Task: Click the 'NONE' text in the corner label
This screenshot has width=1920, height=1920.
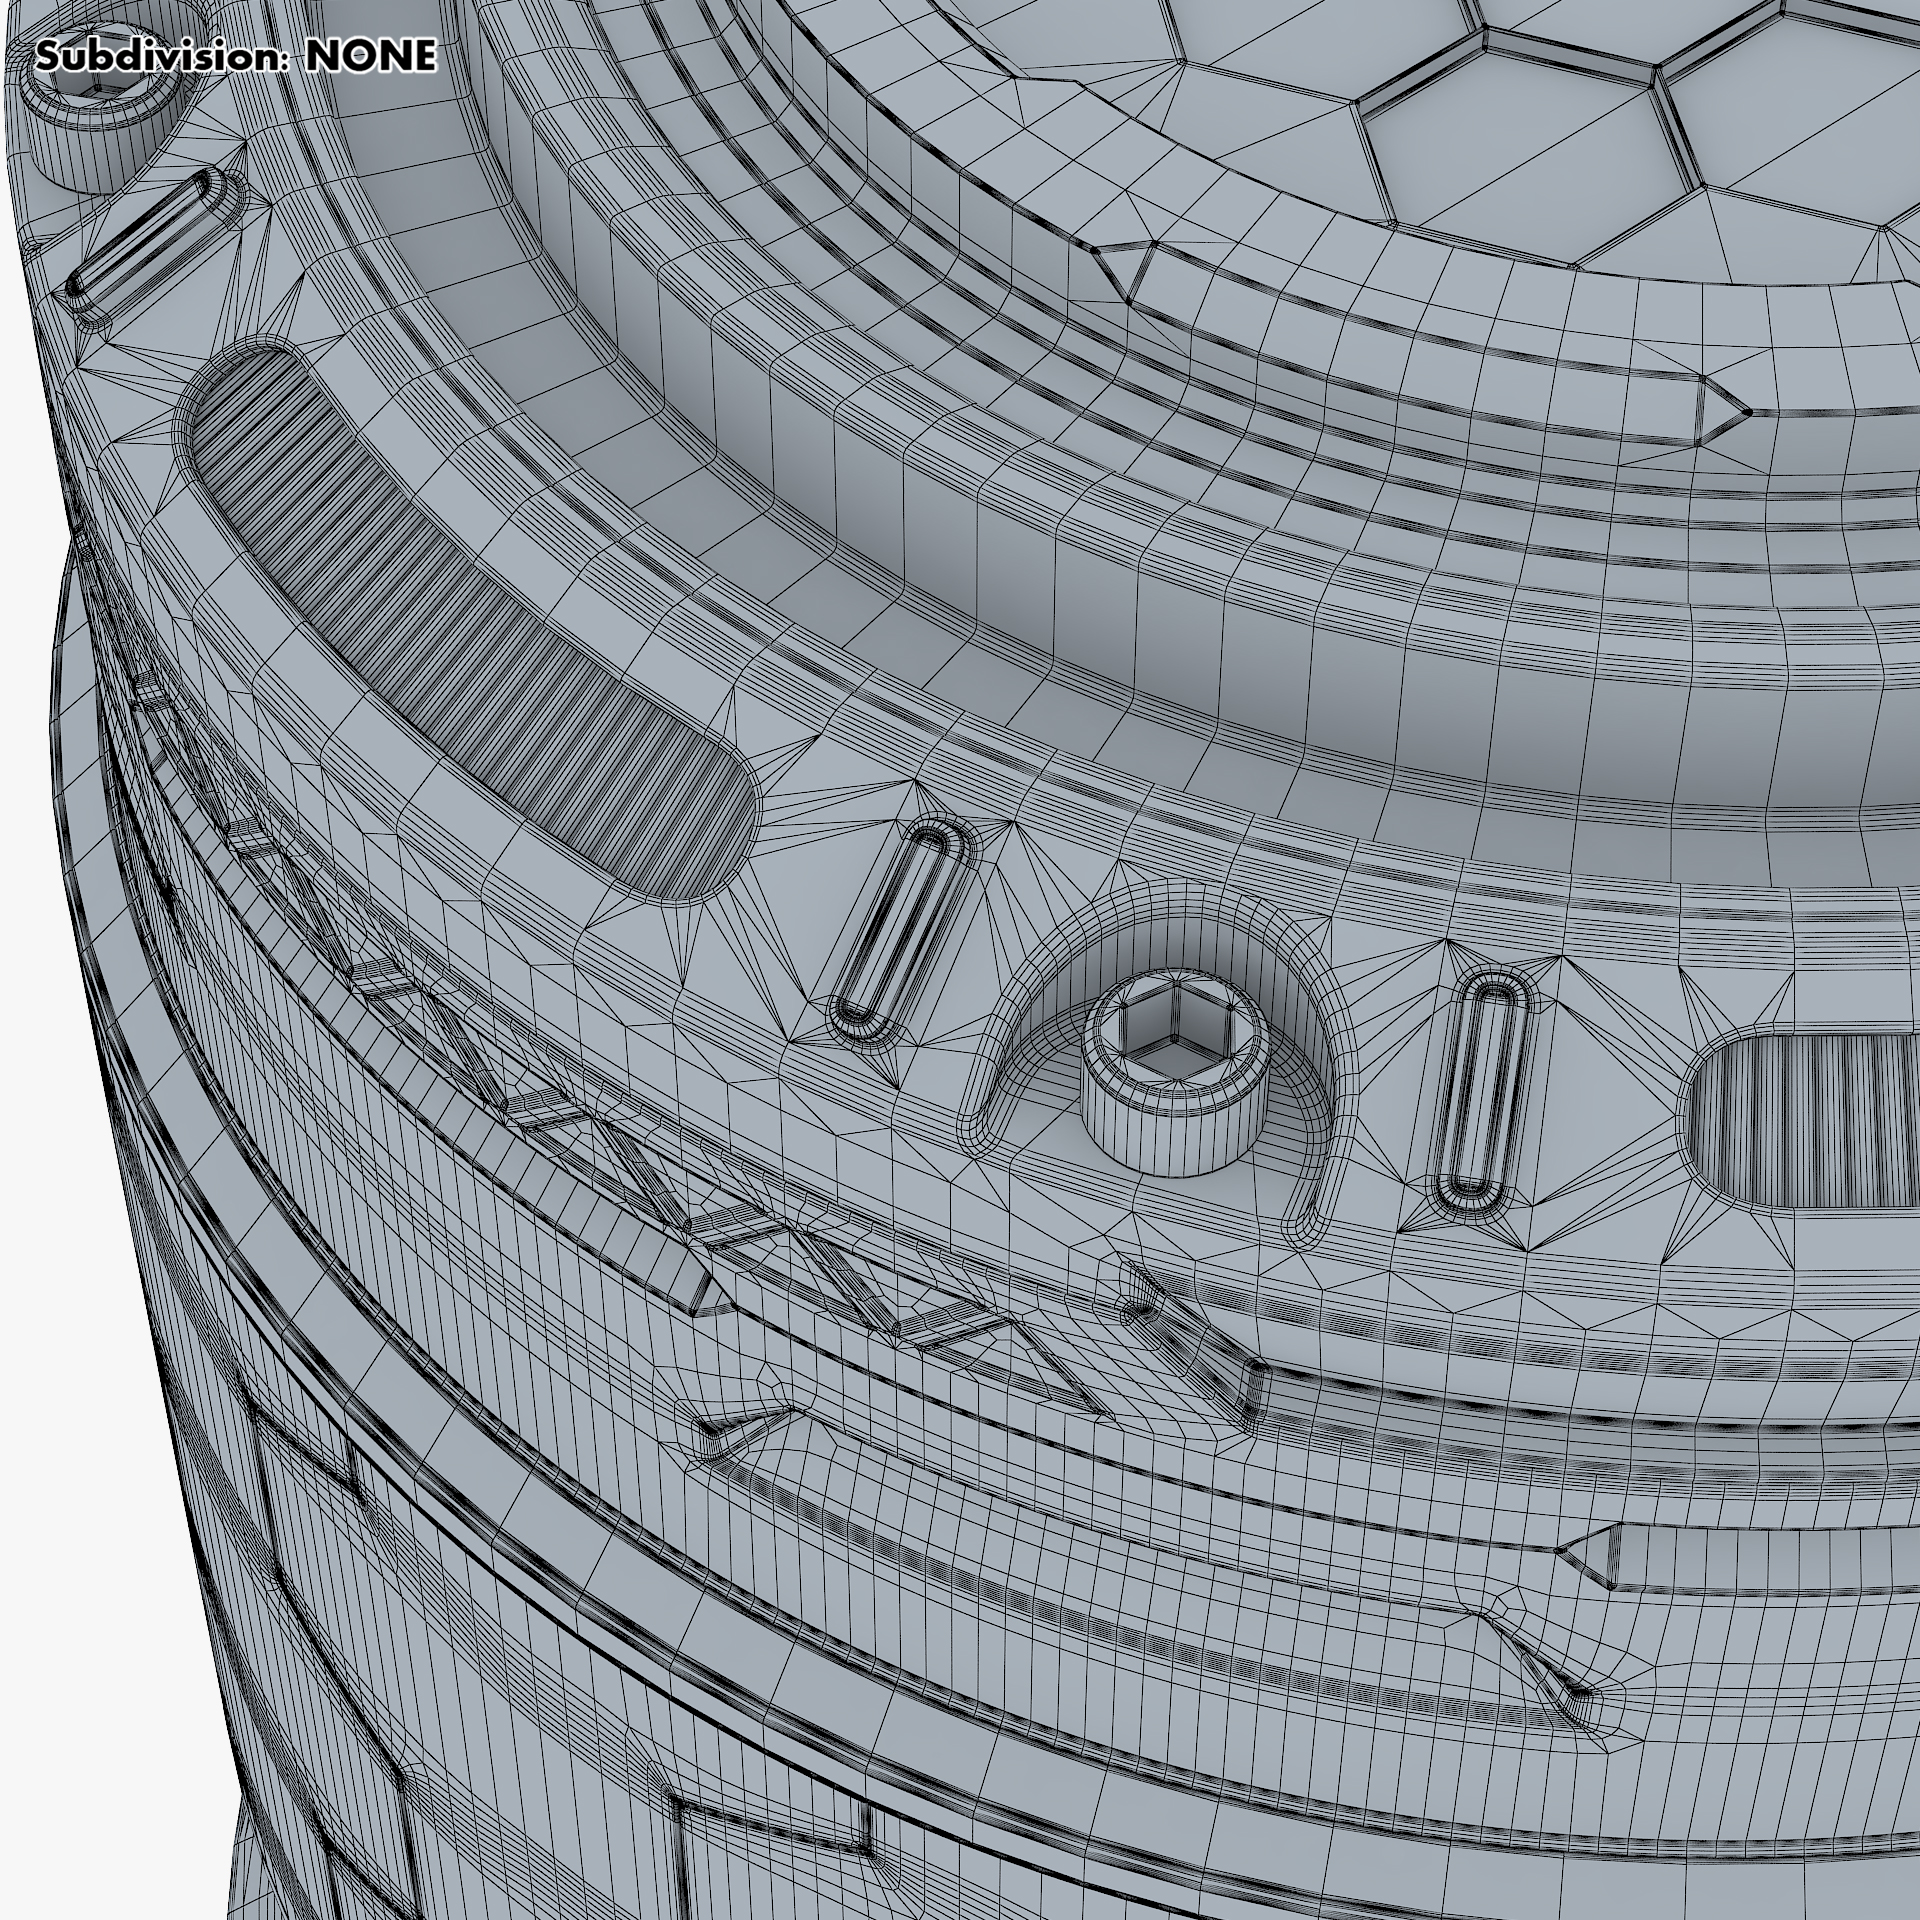Action: 371,57
